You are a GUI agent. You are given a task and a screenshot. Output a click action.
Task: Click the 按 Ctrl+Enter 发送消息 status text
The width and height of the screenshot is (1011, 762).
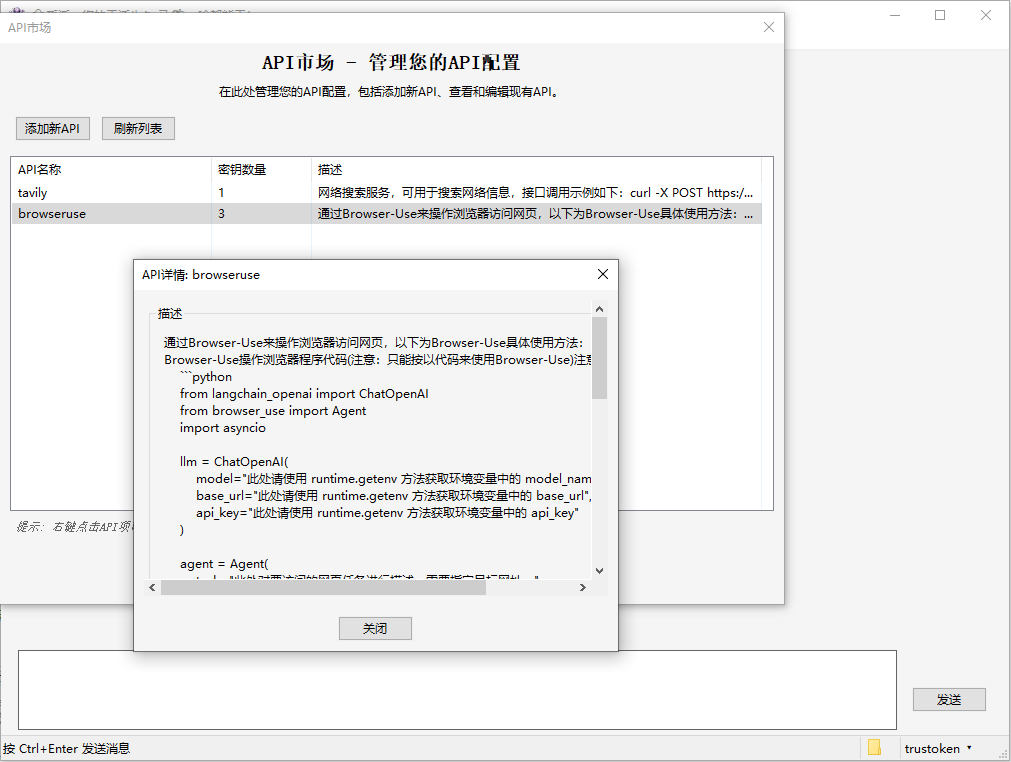click(66, 748)
